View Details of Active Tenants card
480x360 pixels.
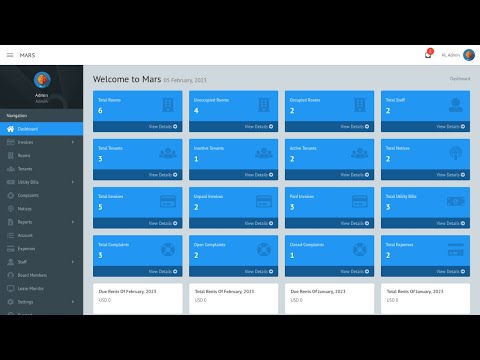click(x=355, y=175)
